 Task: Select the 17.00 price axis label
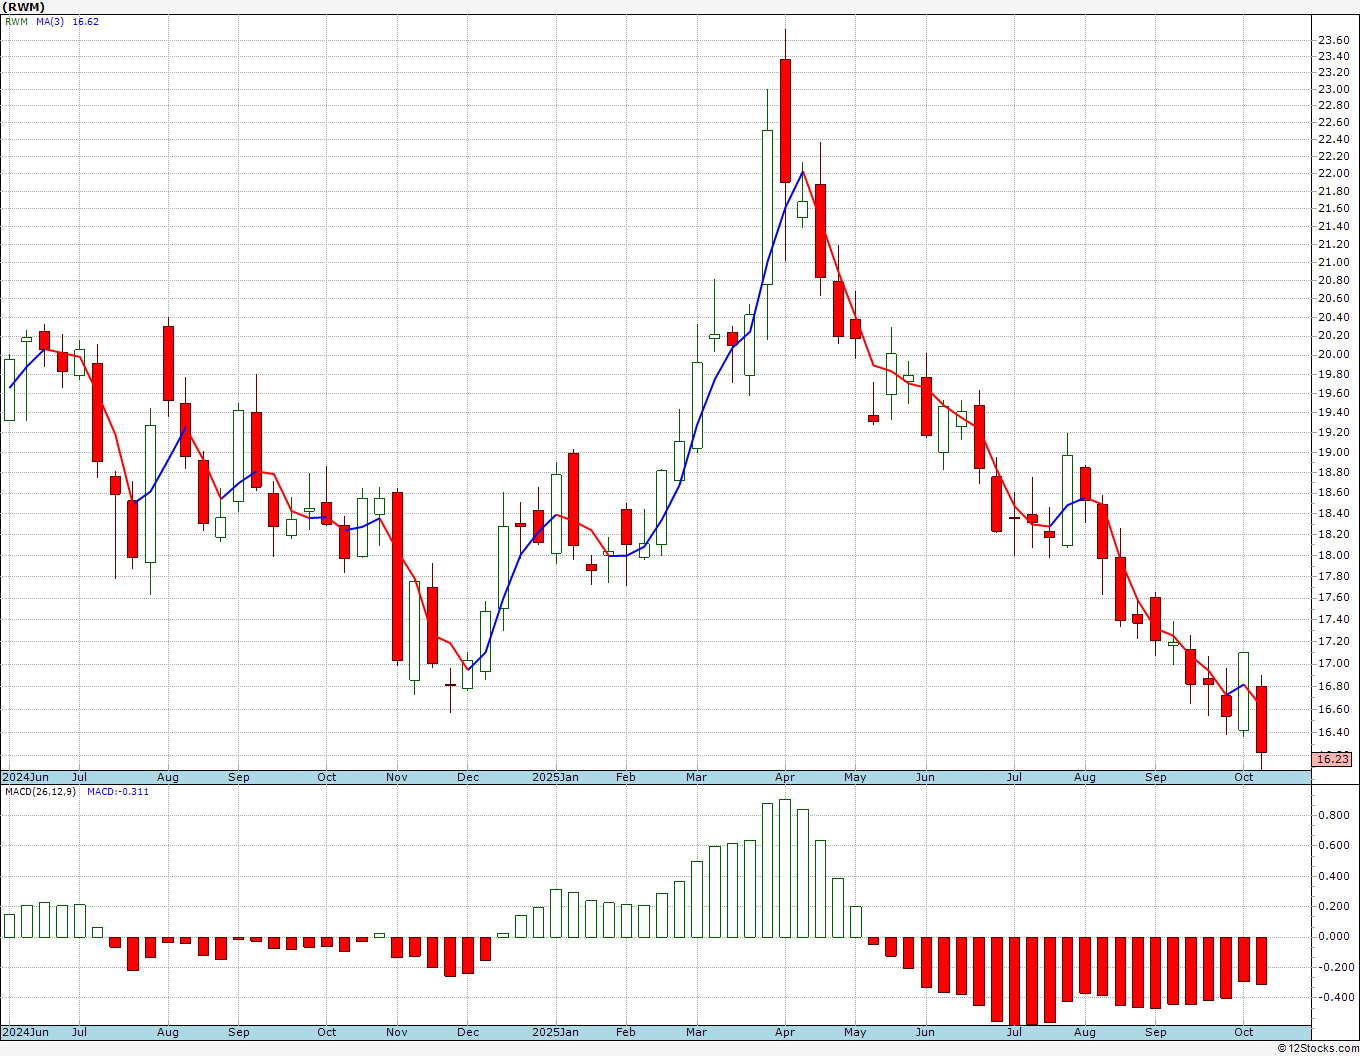(1333, 663)
